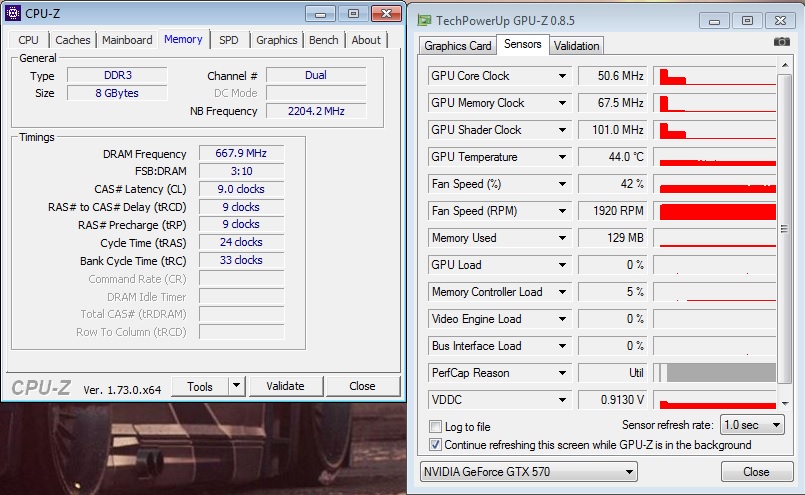Open the Bench tab
This screenshot has height=495, width=805.
point(323,40)
